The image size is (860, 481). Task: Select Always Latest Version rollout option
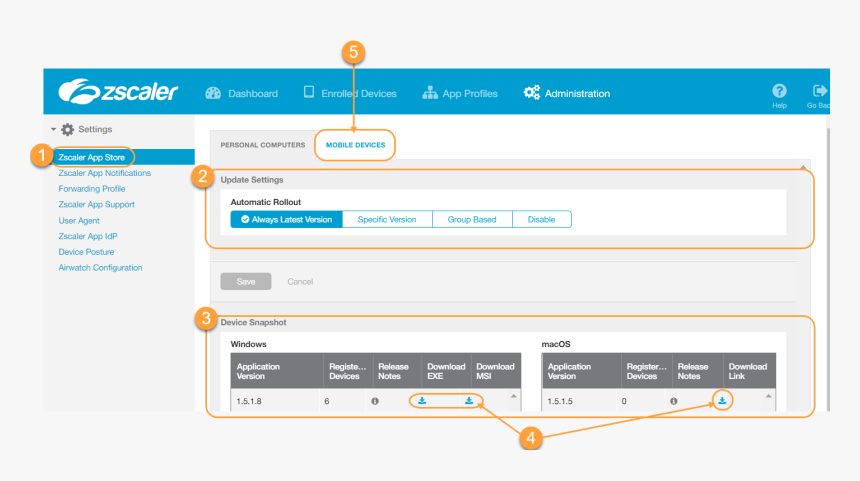click(287, 219)
